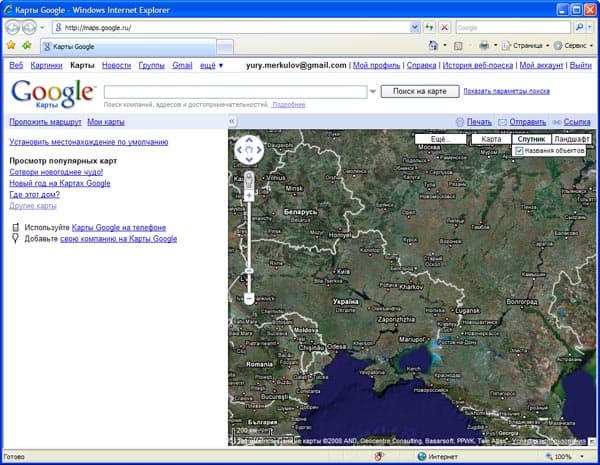Click the hand icon in pan control center

[249, 150]
